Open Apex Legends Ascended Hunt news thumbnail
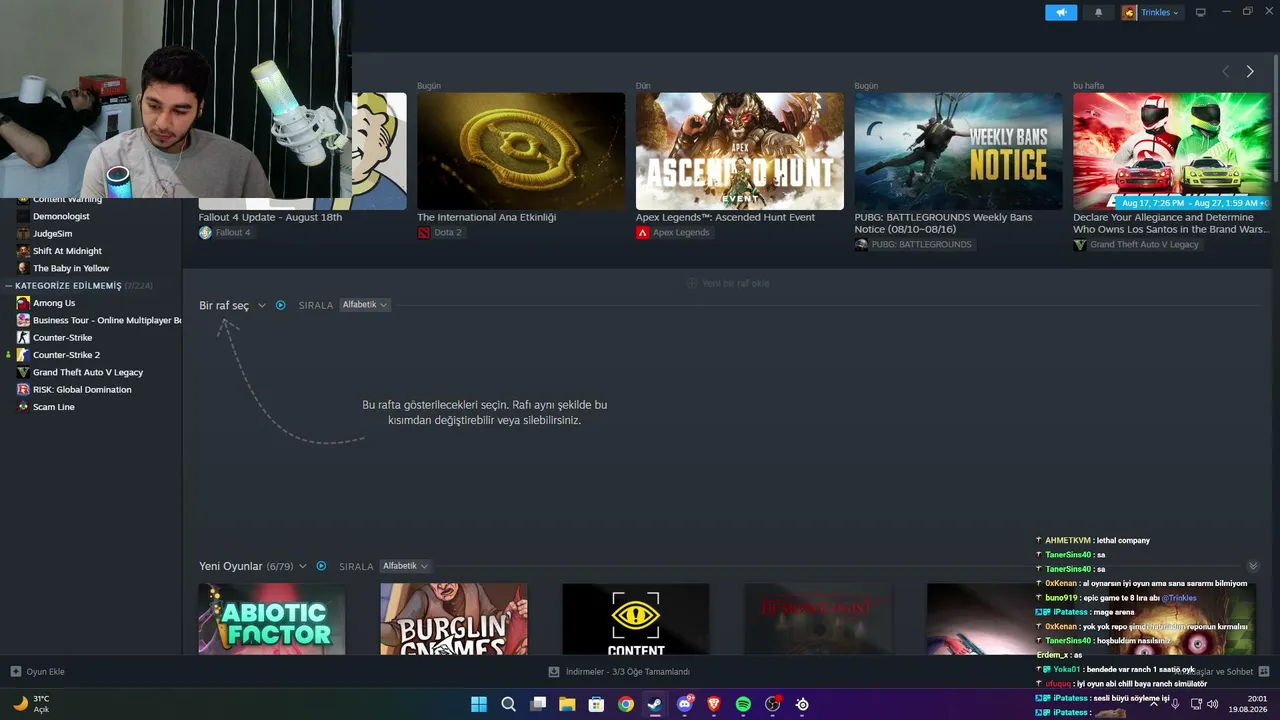This screenshot has width=1280, height=720. [x=740, y=151]
